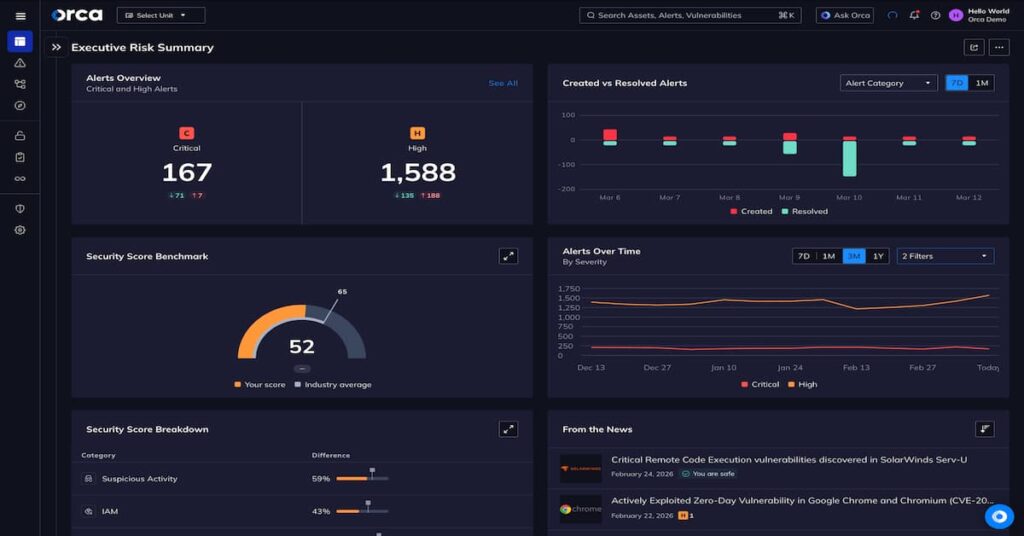
Task: Open the user avatar menu
Action: coord(955,15)
